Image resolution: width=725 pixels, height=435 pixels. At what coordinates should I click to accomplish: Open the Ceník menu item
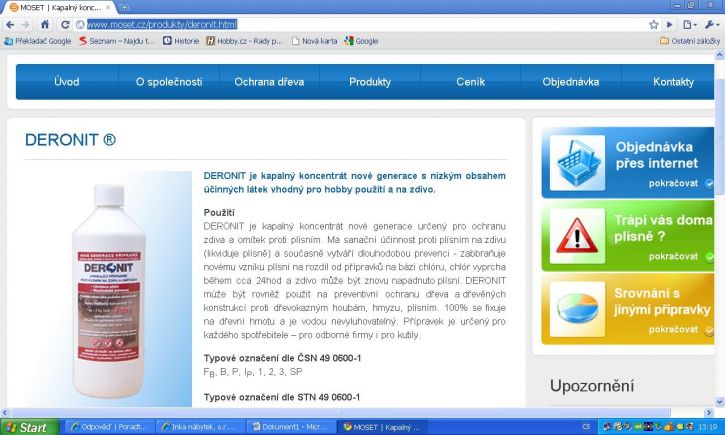(x=470, y=82)
